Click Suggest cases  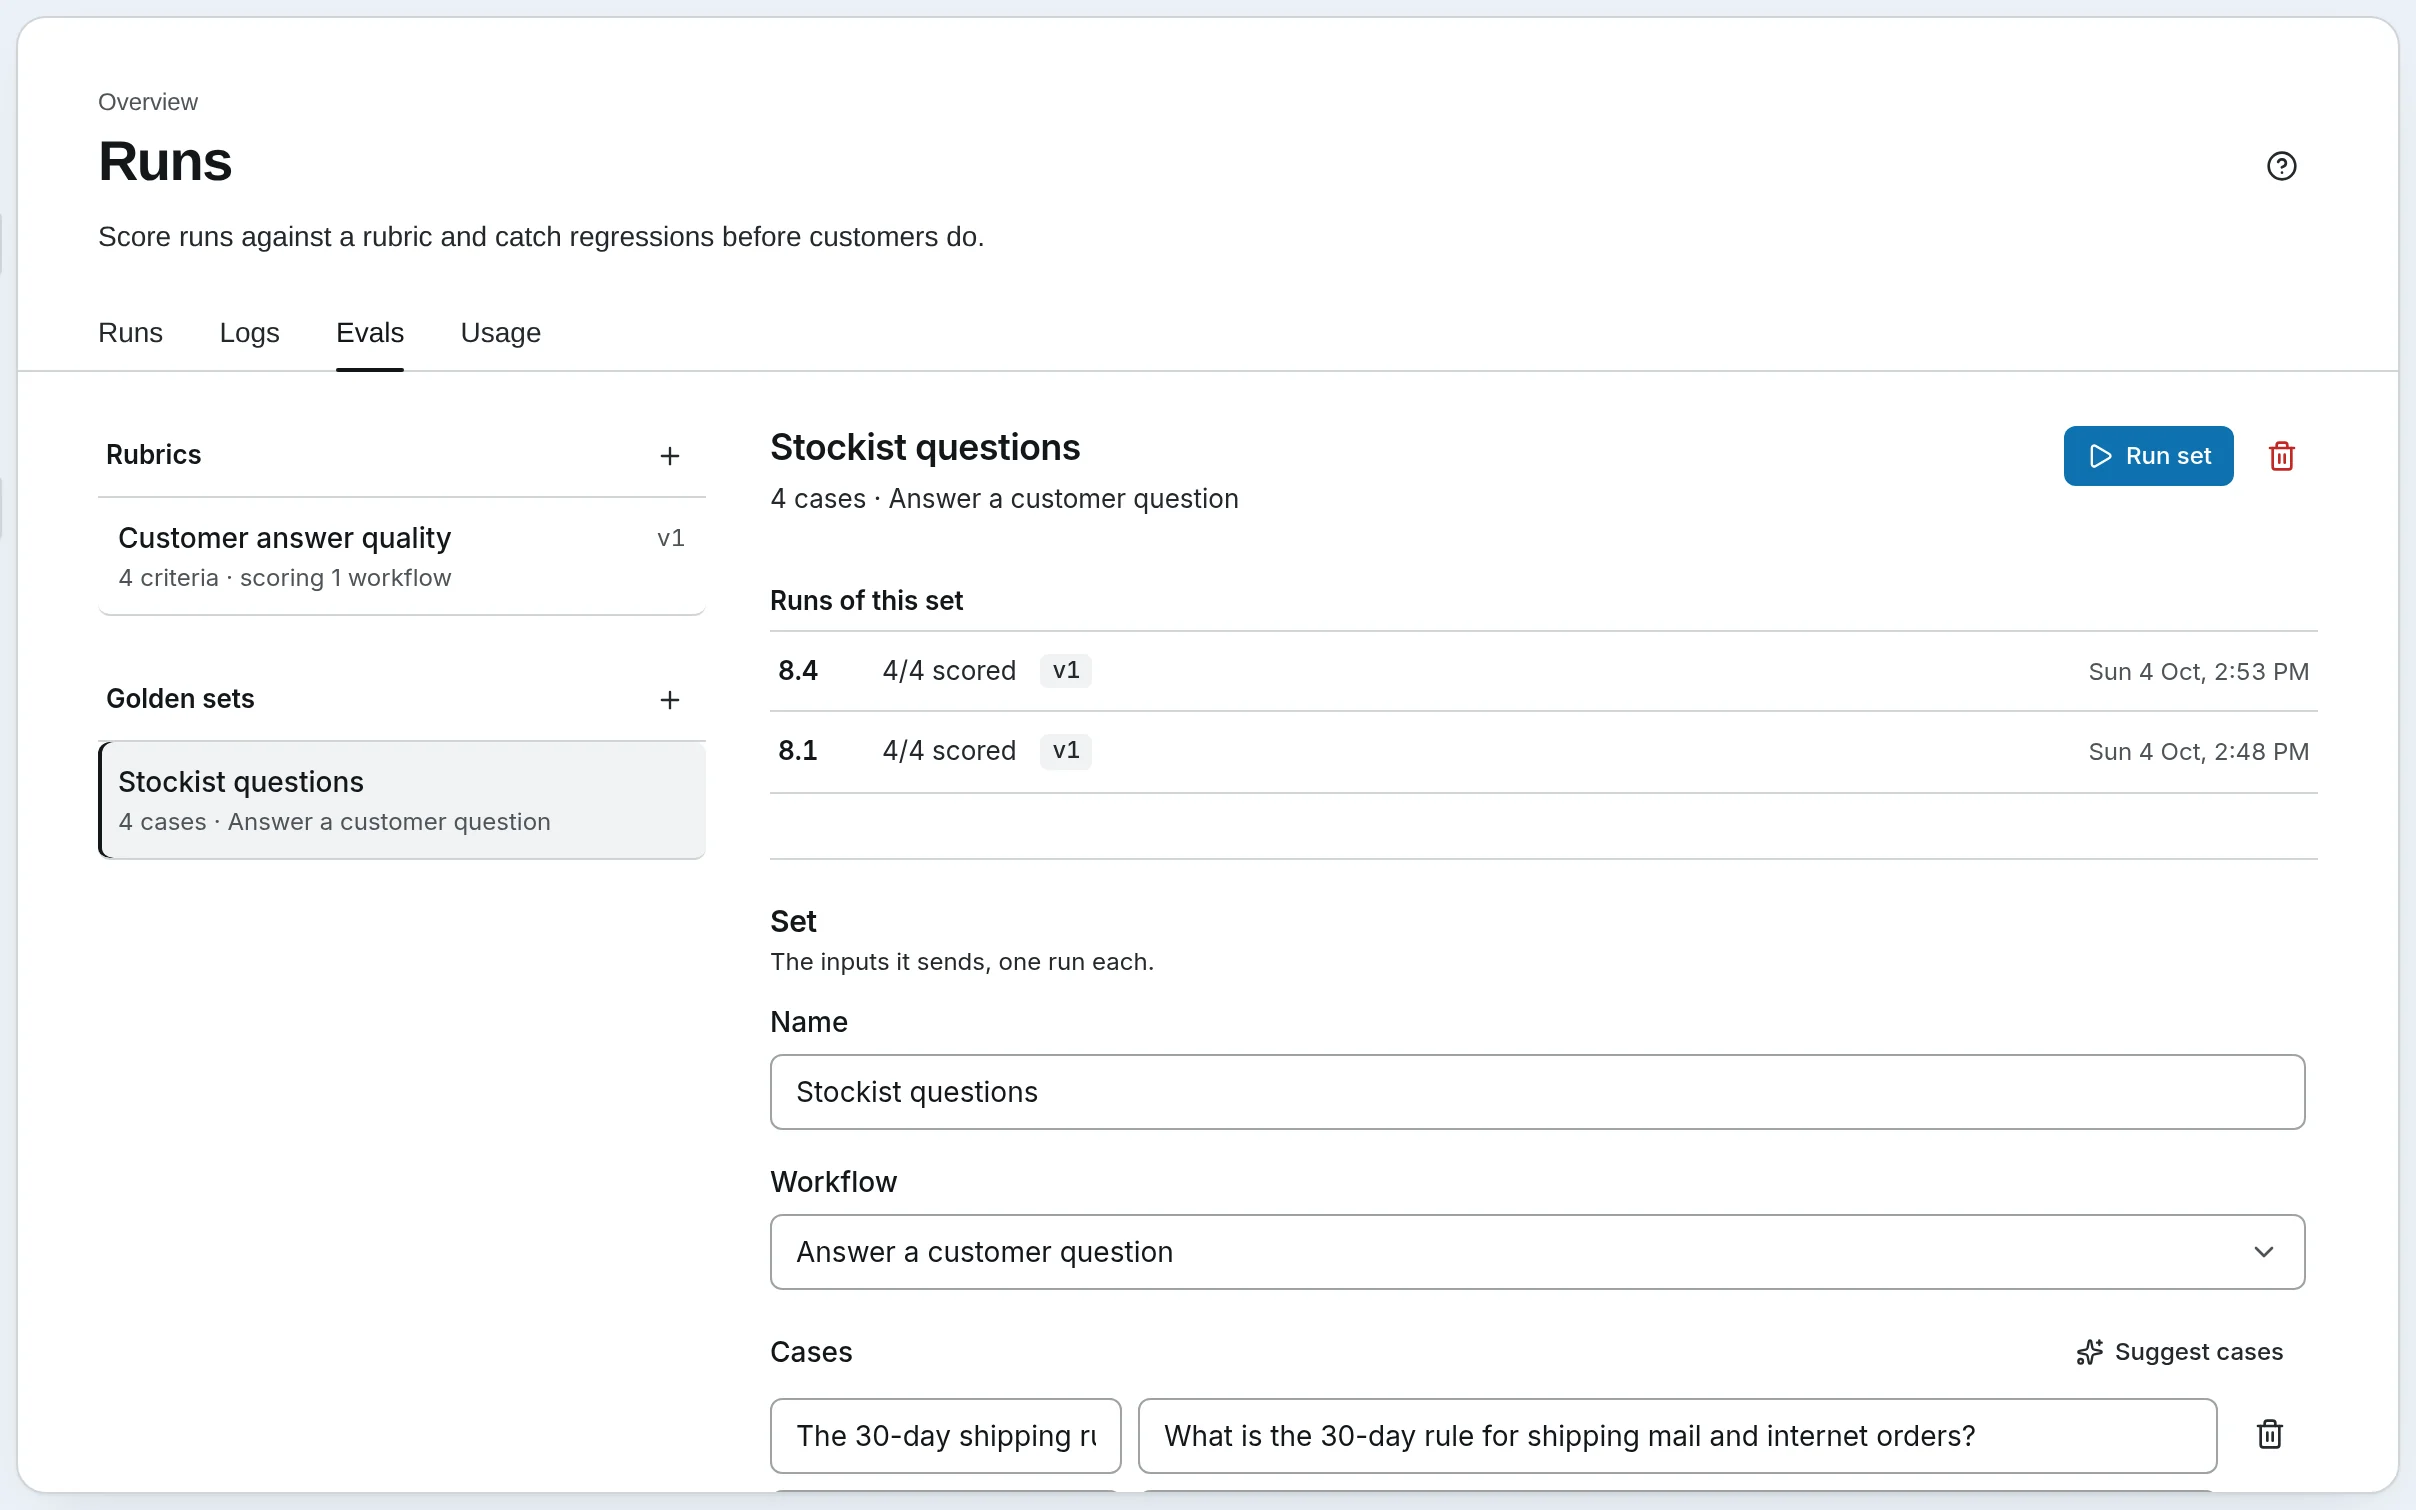[2180, 1352]
